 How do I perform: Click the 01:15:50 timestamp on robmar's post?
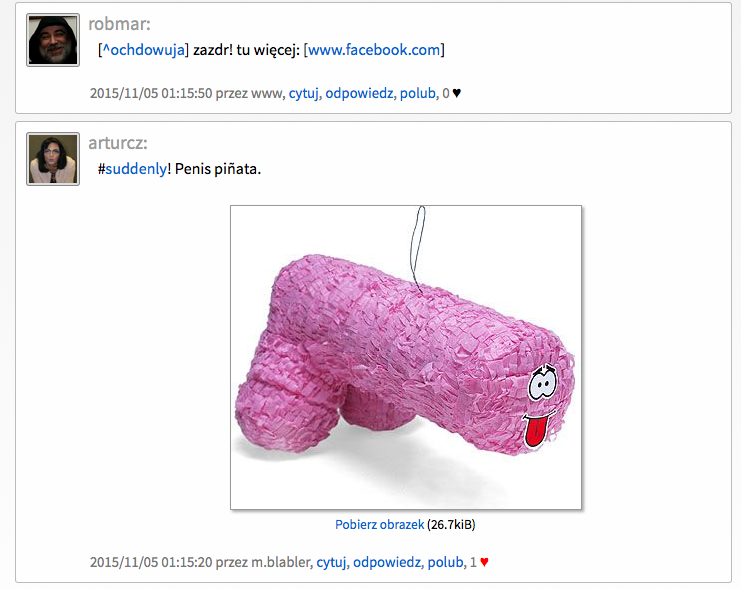[187, 93]
